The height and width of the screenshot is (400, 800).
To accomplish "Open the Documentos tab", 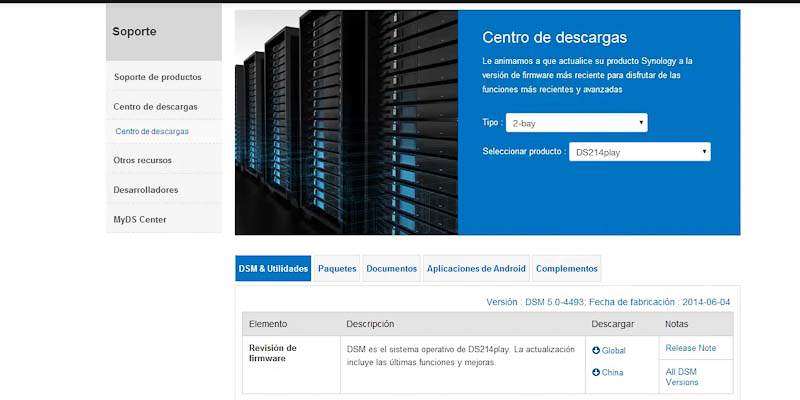I will point(391,268).
